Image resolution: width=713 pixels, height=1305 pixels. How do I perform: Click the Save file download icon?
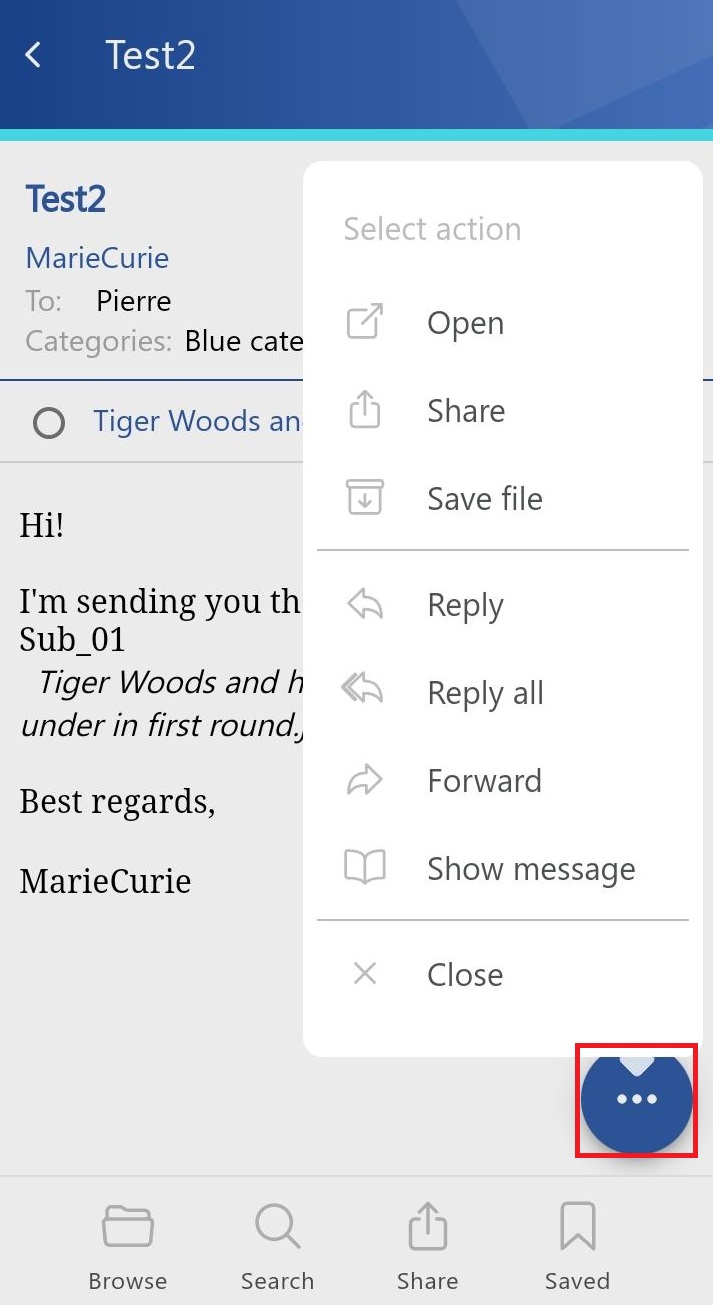365,497
